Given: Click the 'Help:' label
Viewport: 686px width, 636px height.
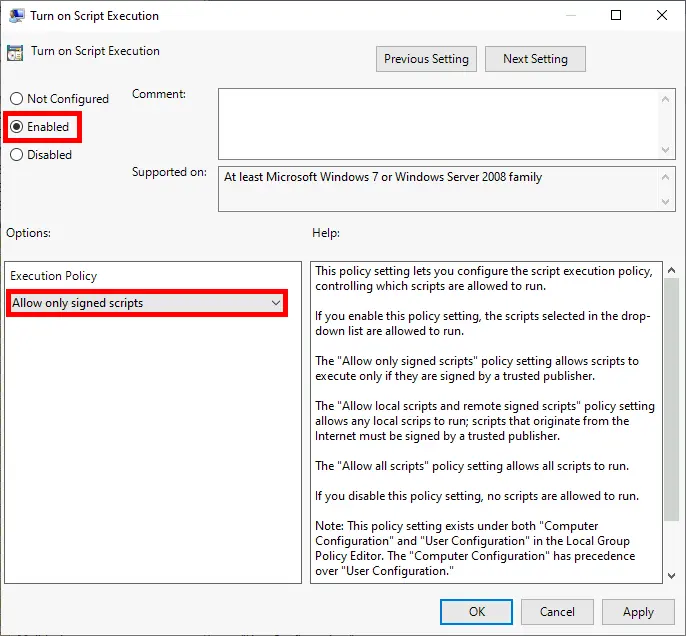Looking at the screenshot, I should pyautogui.click(x=326, y=233).
